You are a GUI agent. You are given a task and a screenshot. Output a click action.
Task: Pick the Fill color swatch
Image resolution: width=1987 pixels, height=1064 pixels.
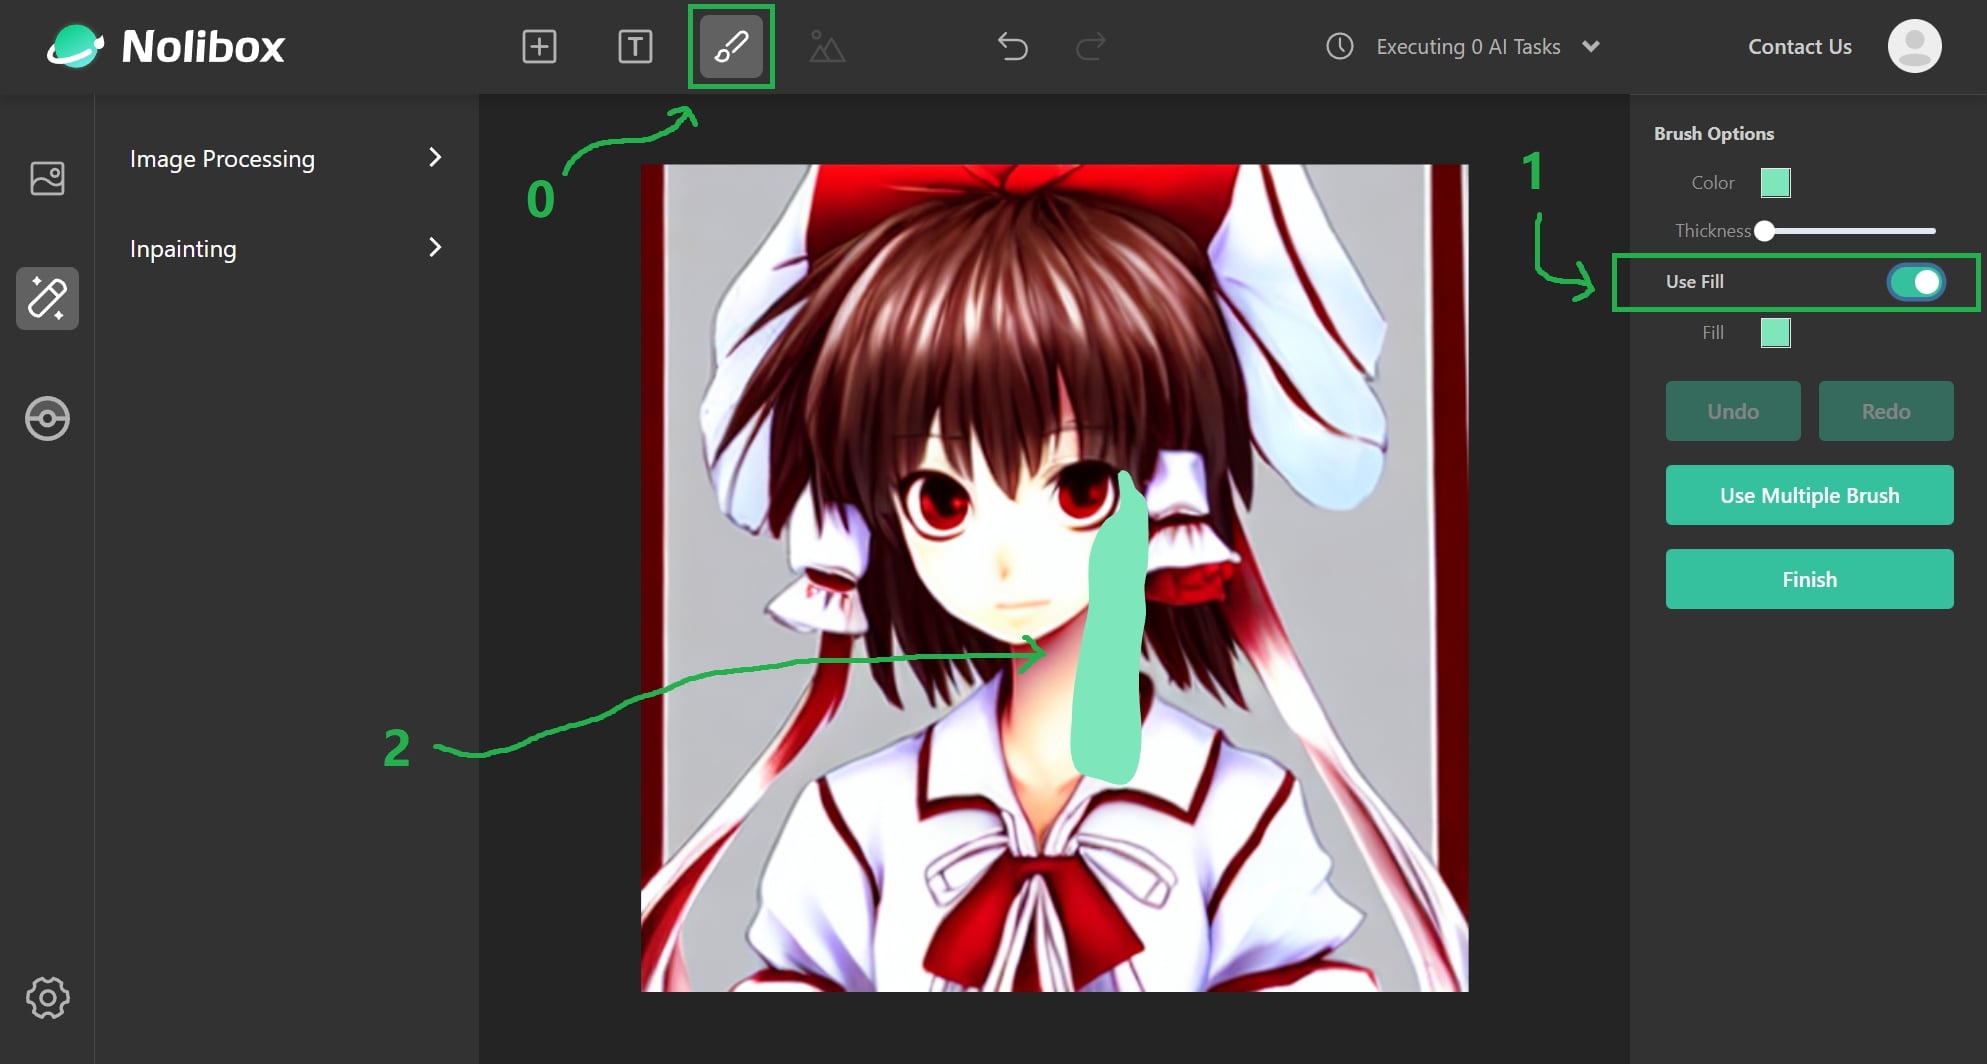pos(1775,333)
